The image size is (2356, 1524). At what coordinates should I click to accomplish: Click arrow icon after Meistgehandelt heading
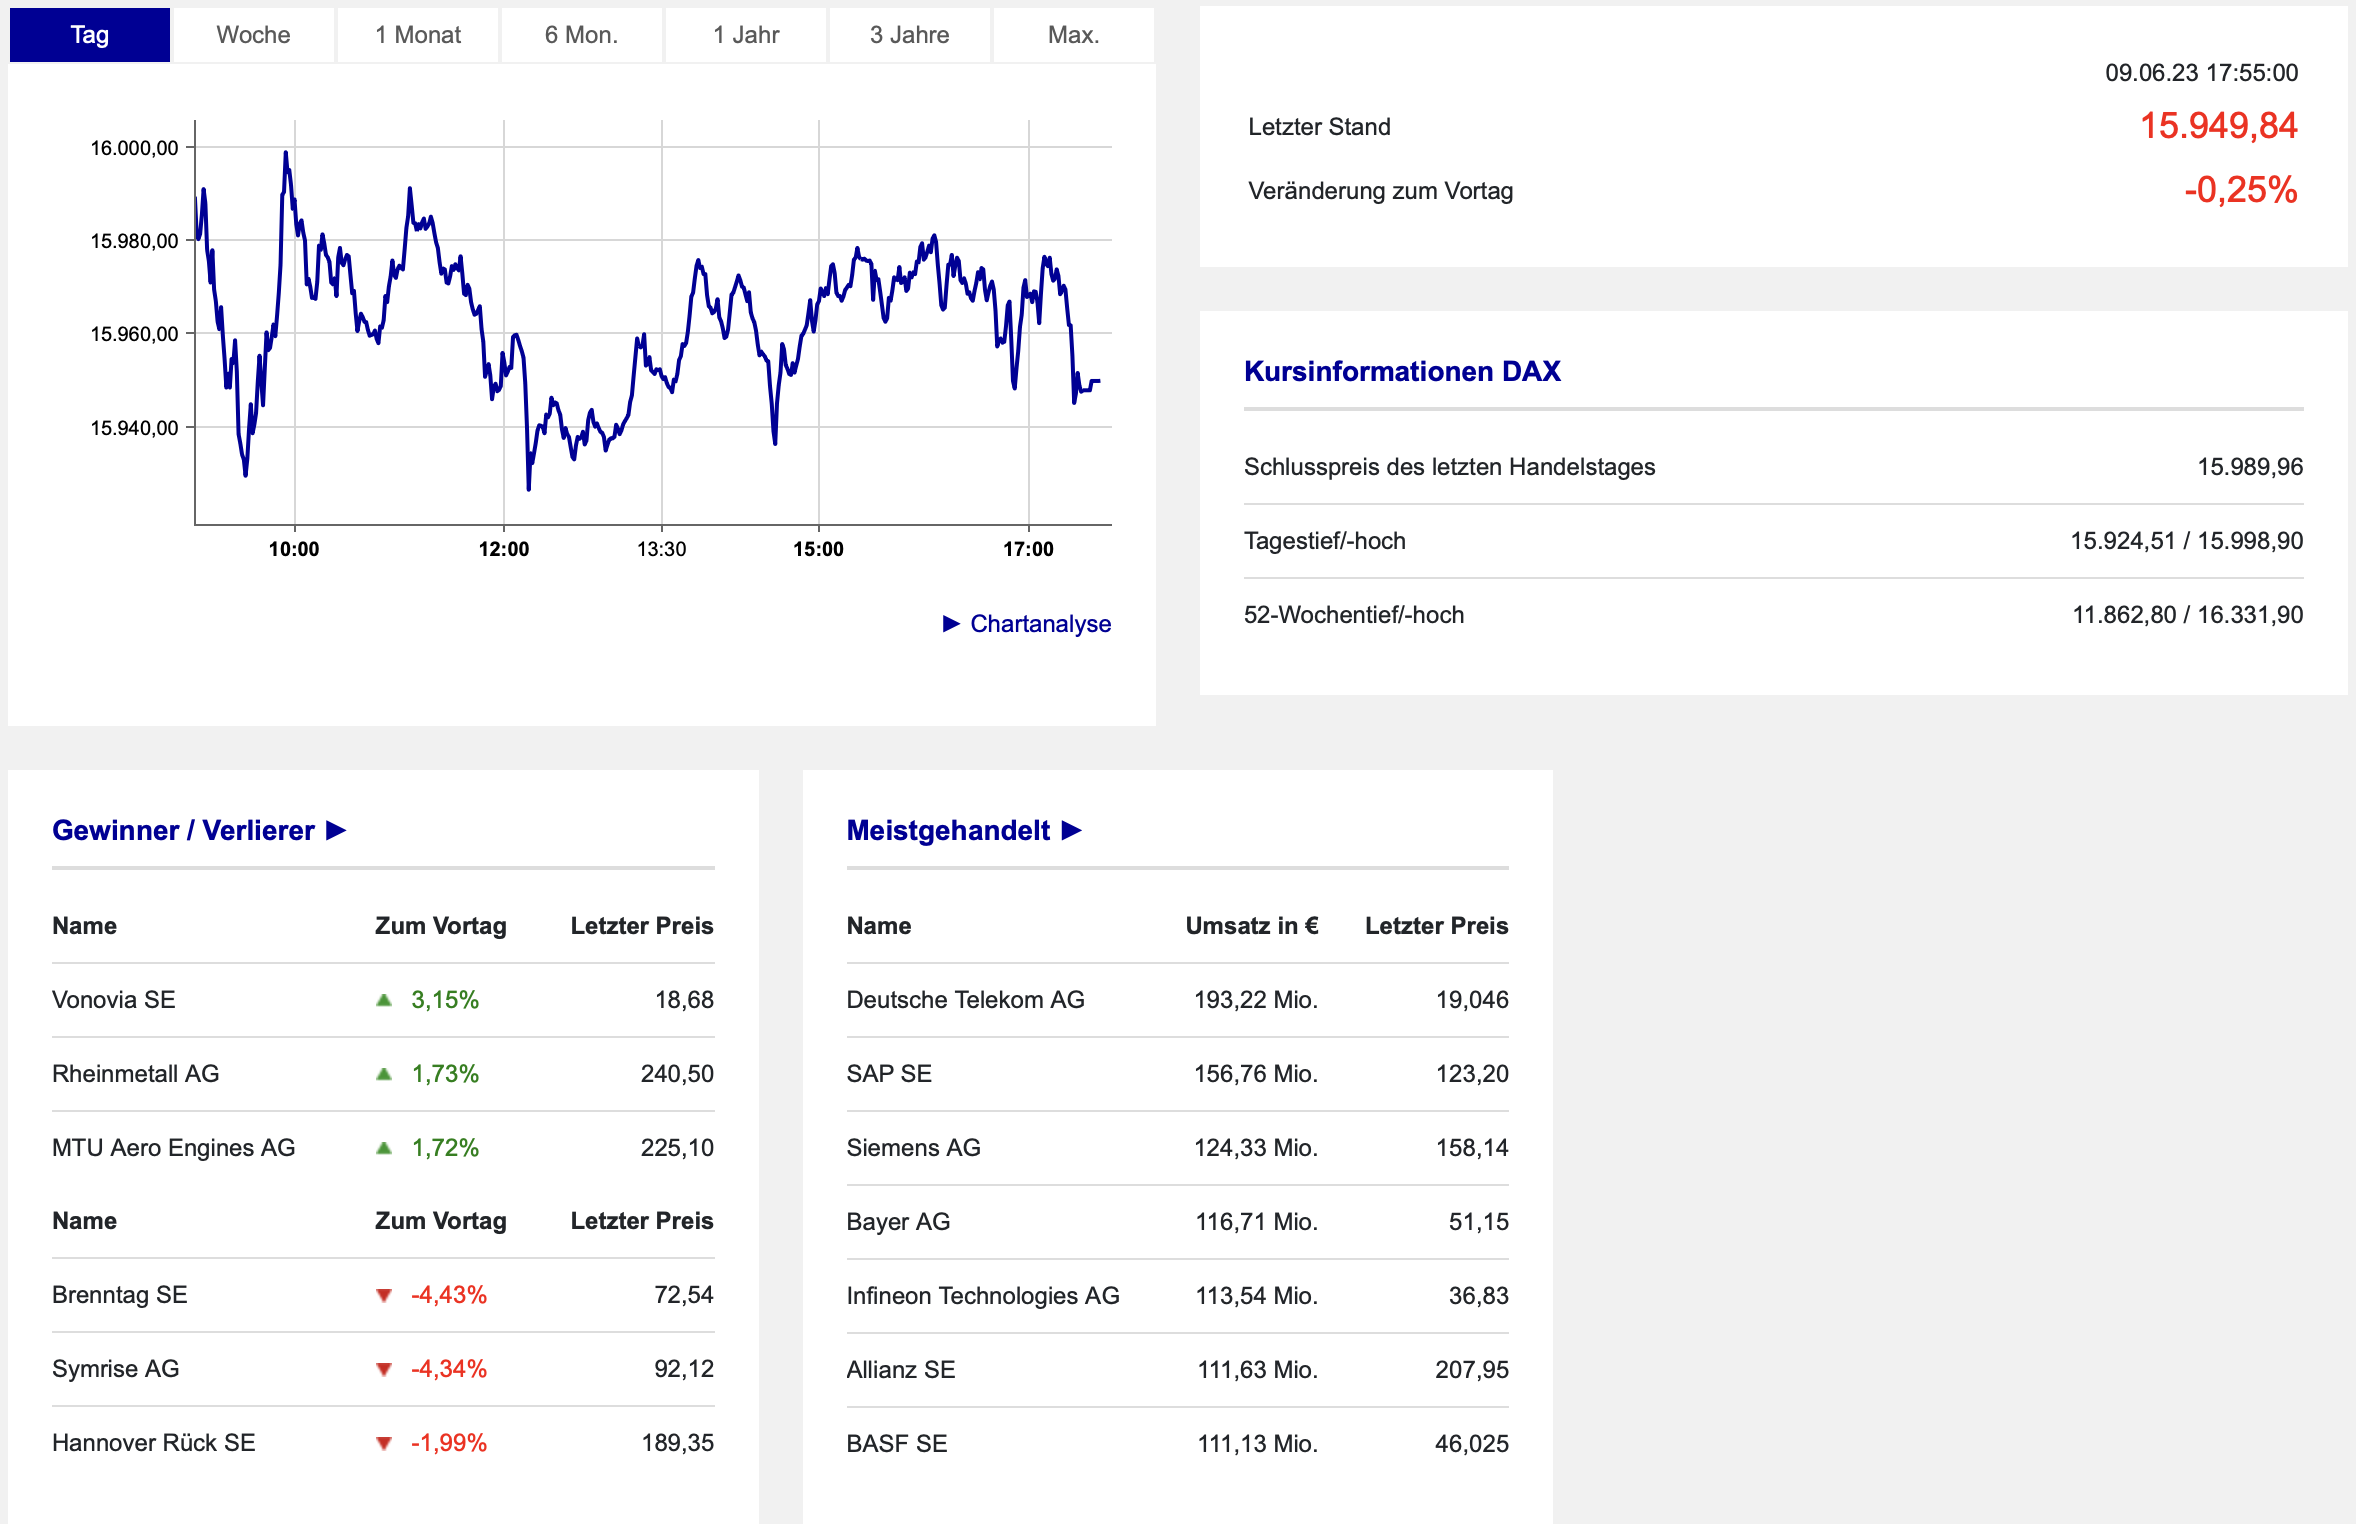pyautogui.click(x=1072, y=830)
